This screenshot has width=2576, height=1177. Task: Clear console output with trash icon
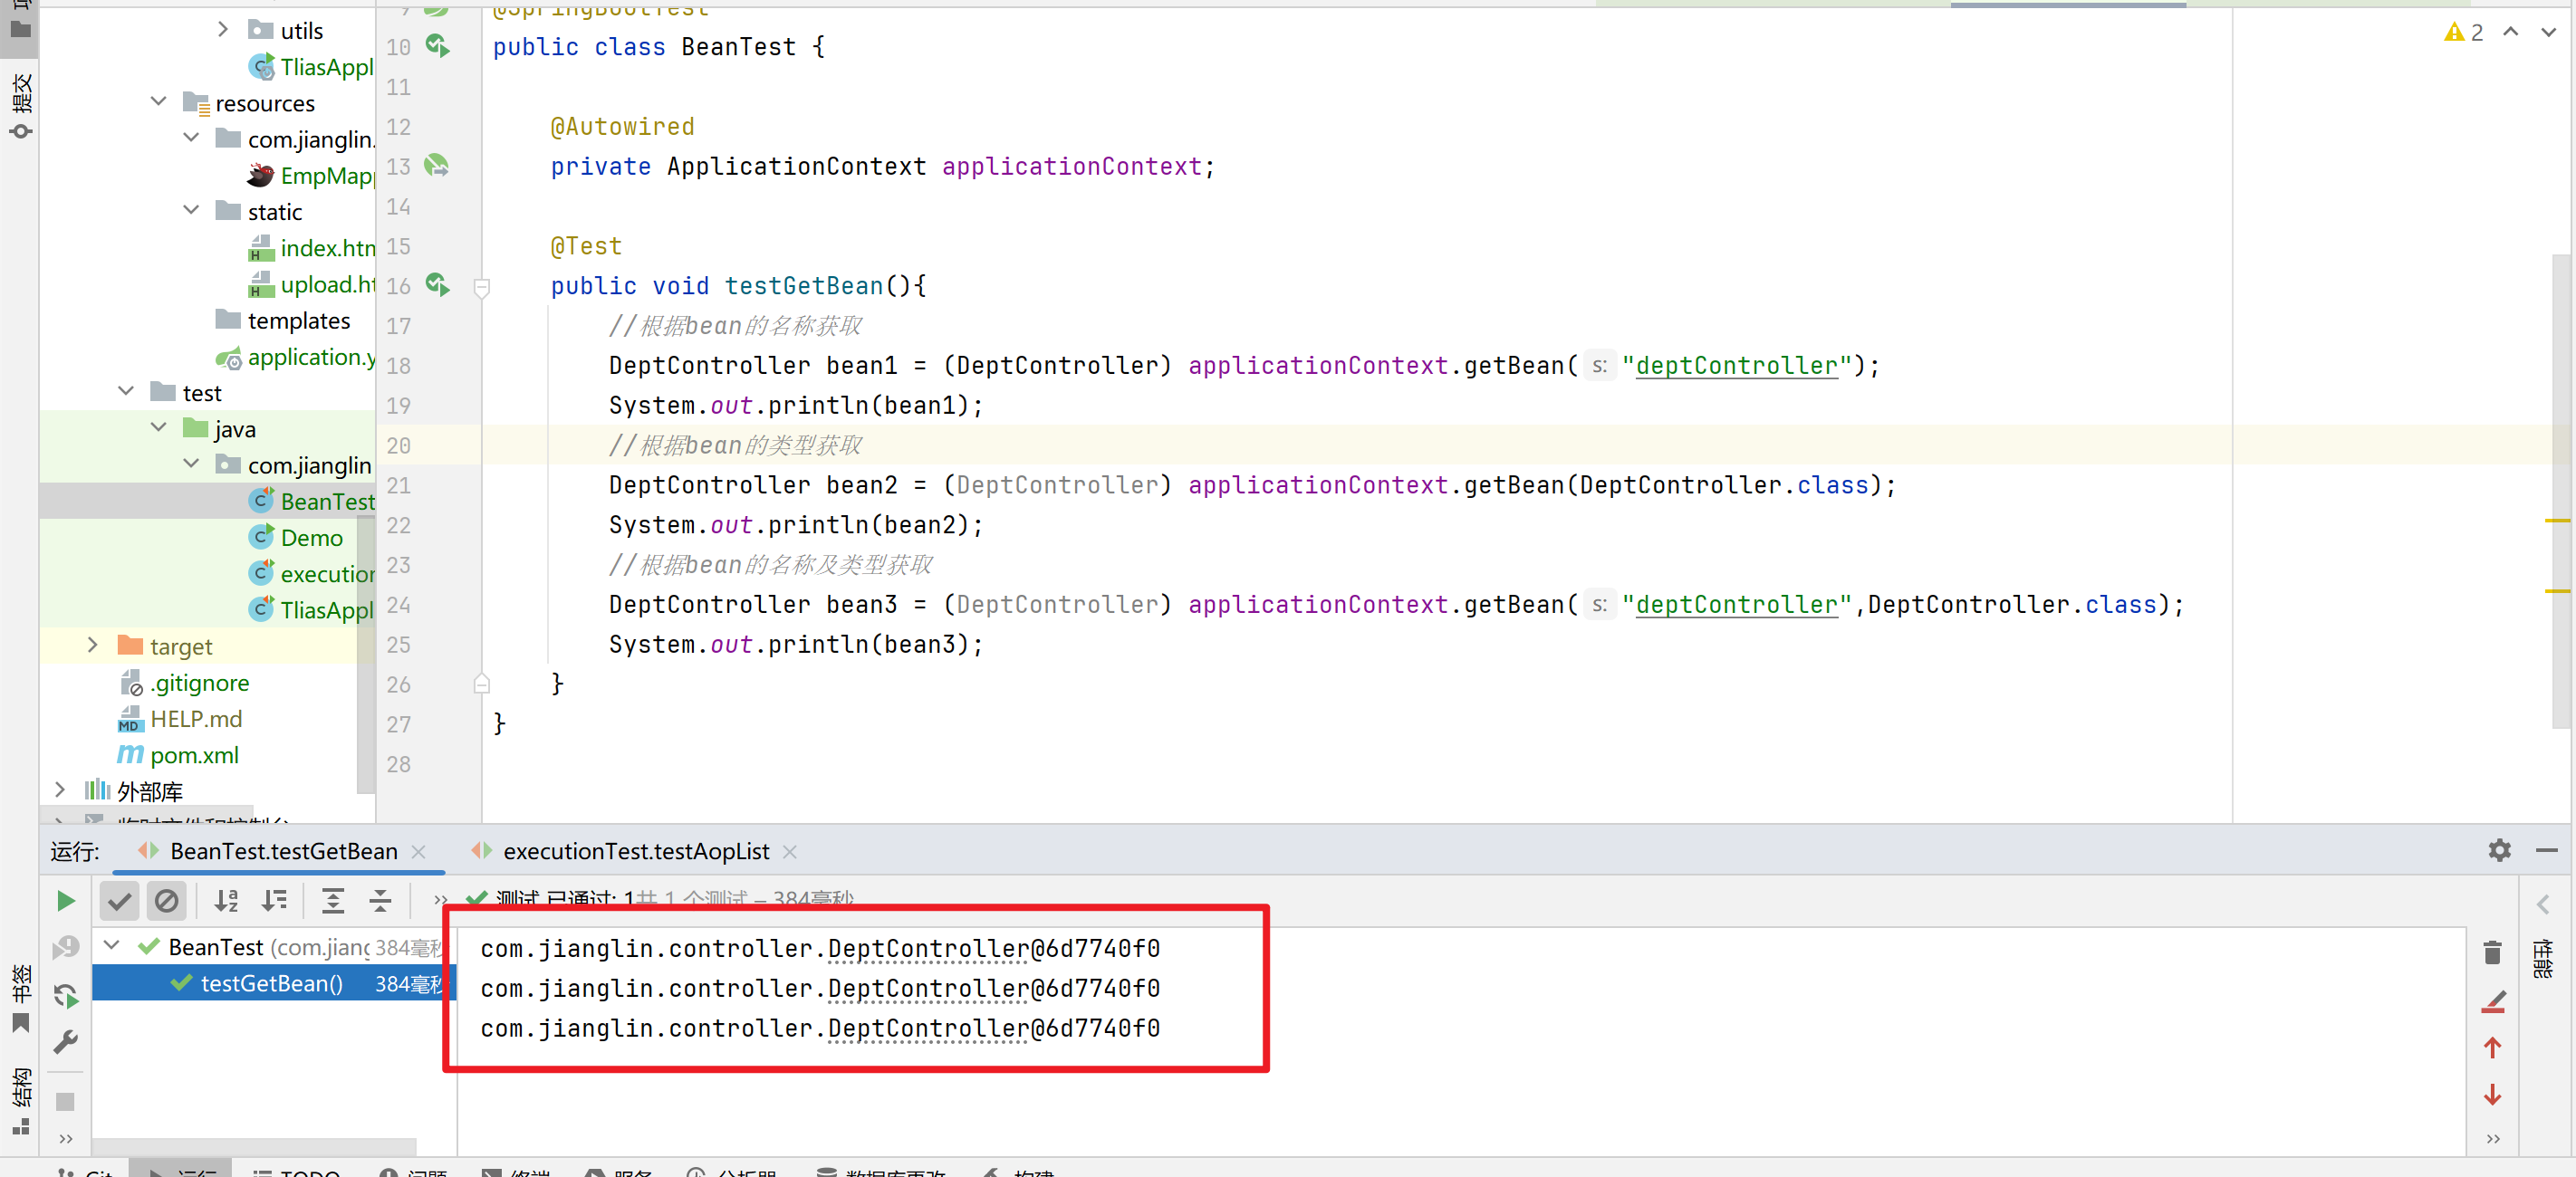coord(2492,953)
